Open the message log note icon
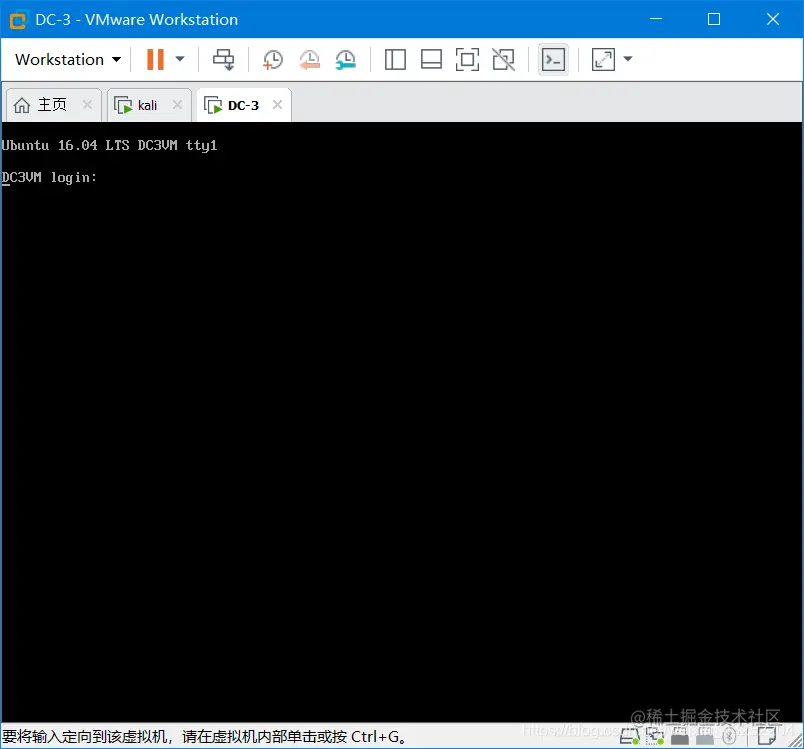 (767, 736)
